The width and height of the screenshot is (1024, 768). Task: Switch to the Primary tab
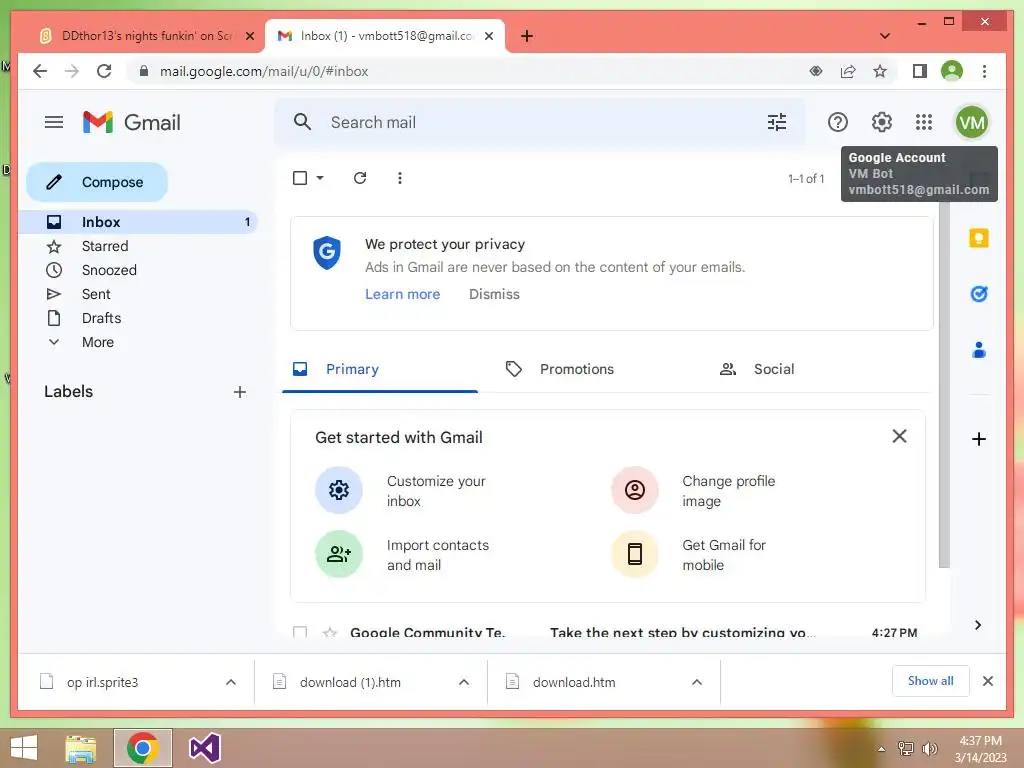(380, 369)
